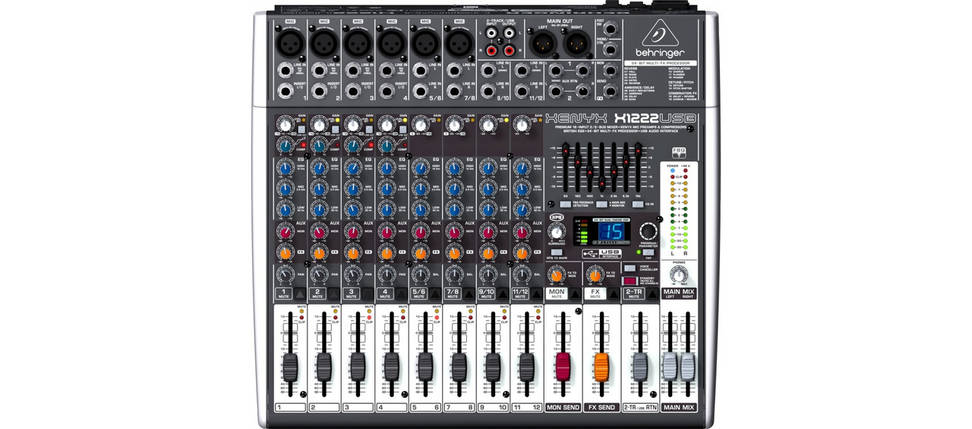The width and height of the screenshot is (972, 429).
Task: Select the channel 1 XLR mic input jack
Action: coord(290,43)
